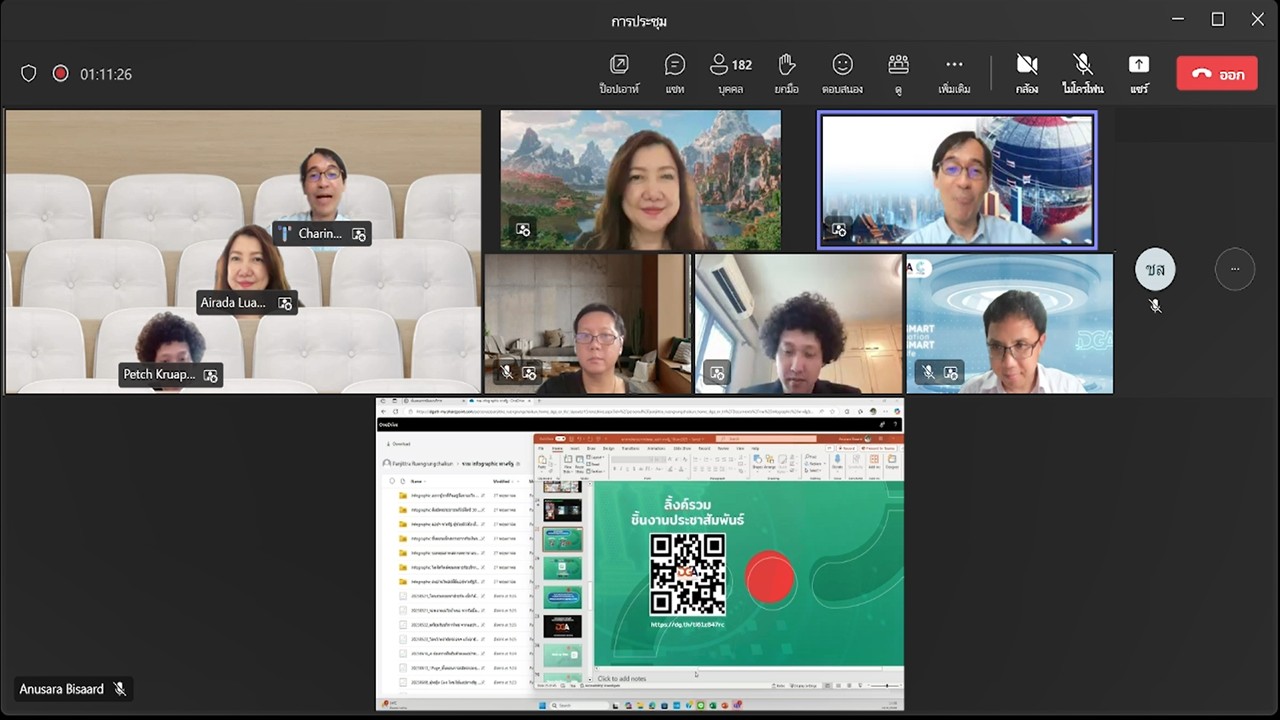Open the https://dg.th link under the QR code
The image size is (1280, 720).
[x=687, y=624]
